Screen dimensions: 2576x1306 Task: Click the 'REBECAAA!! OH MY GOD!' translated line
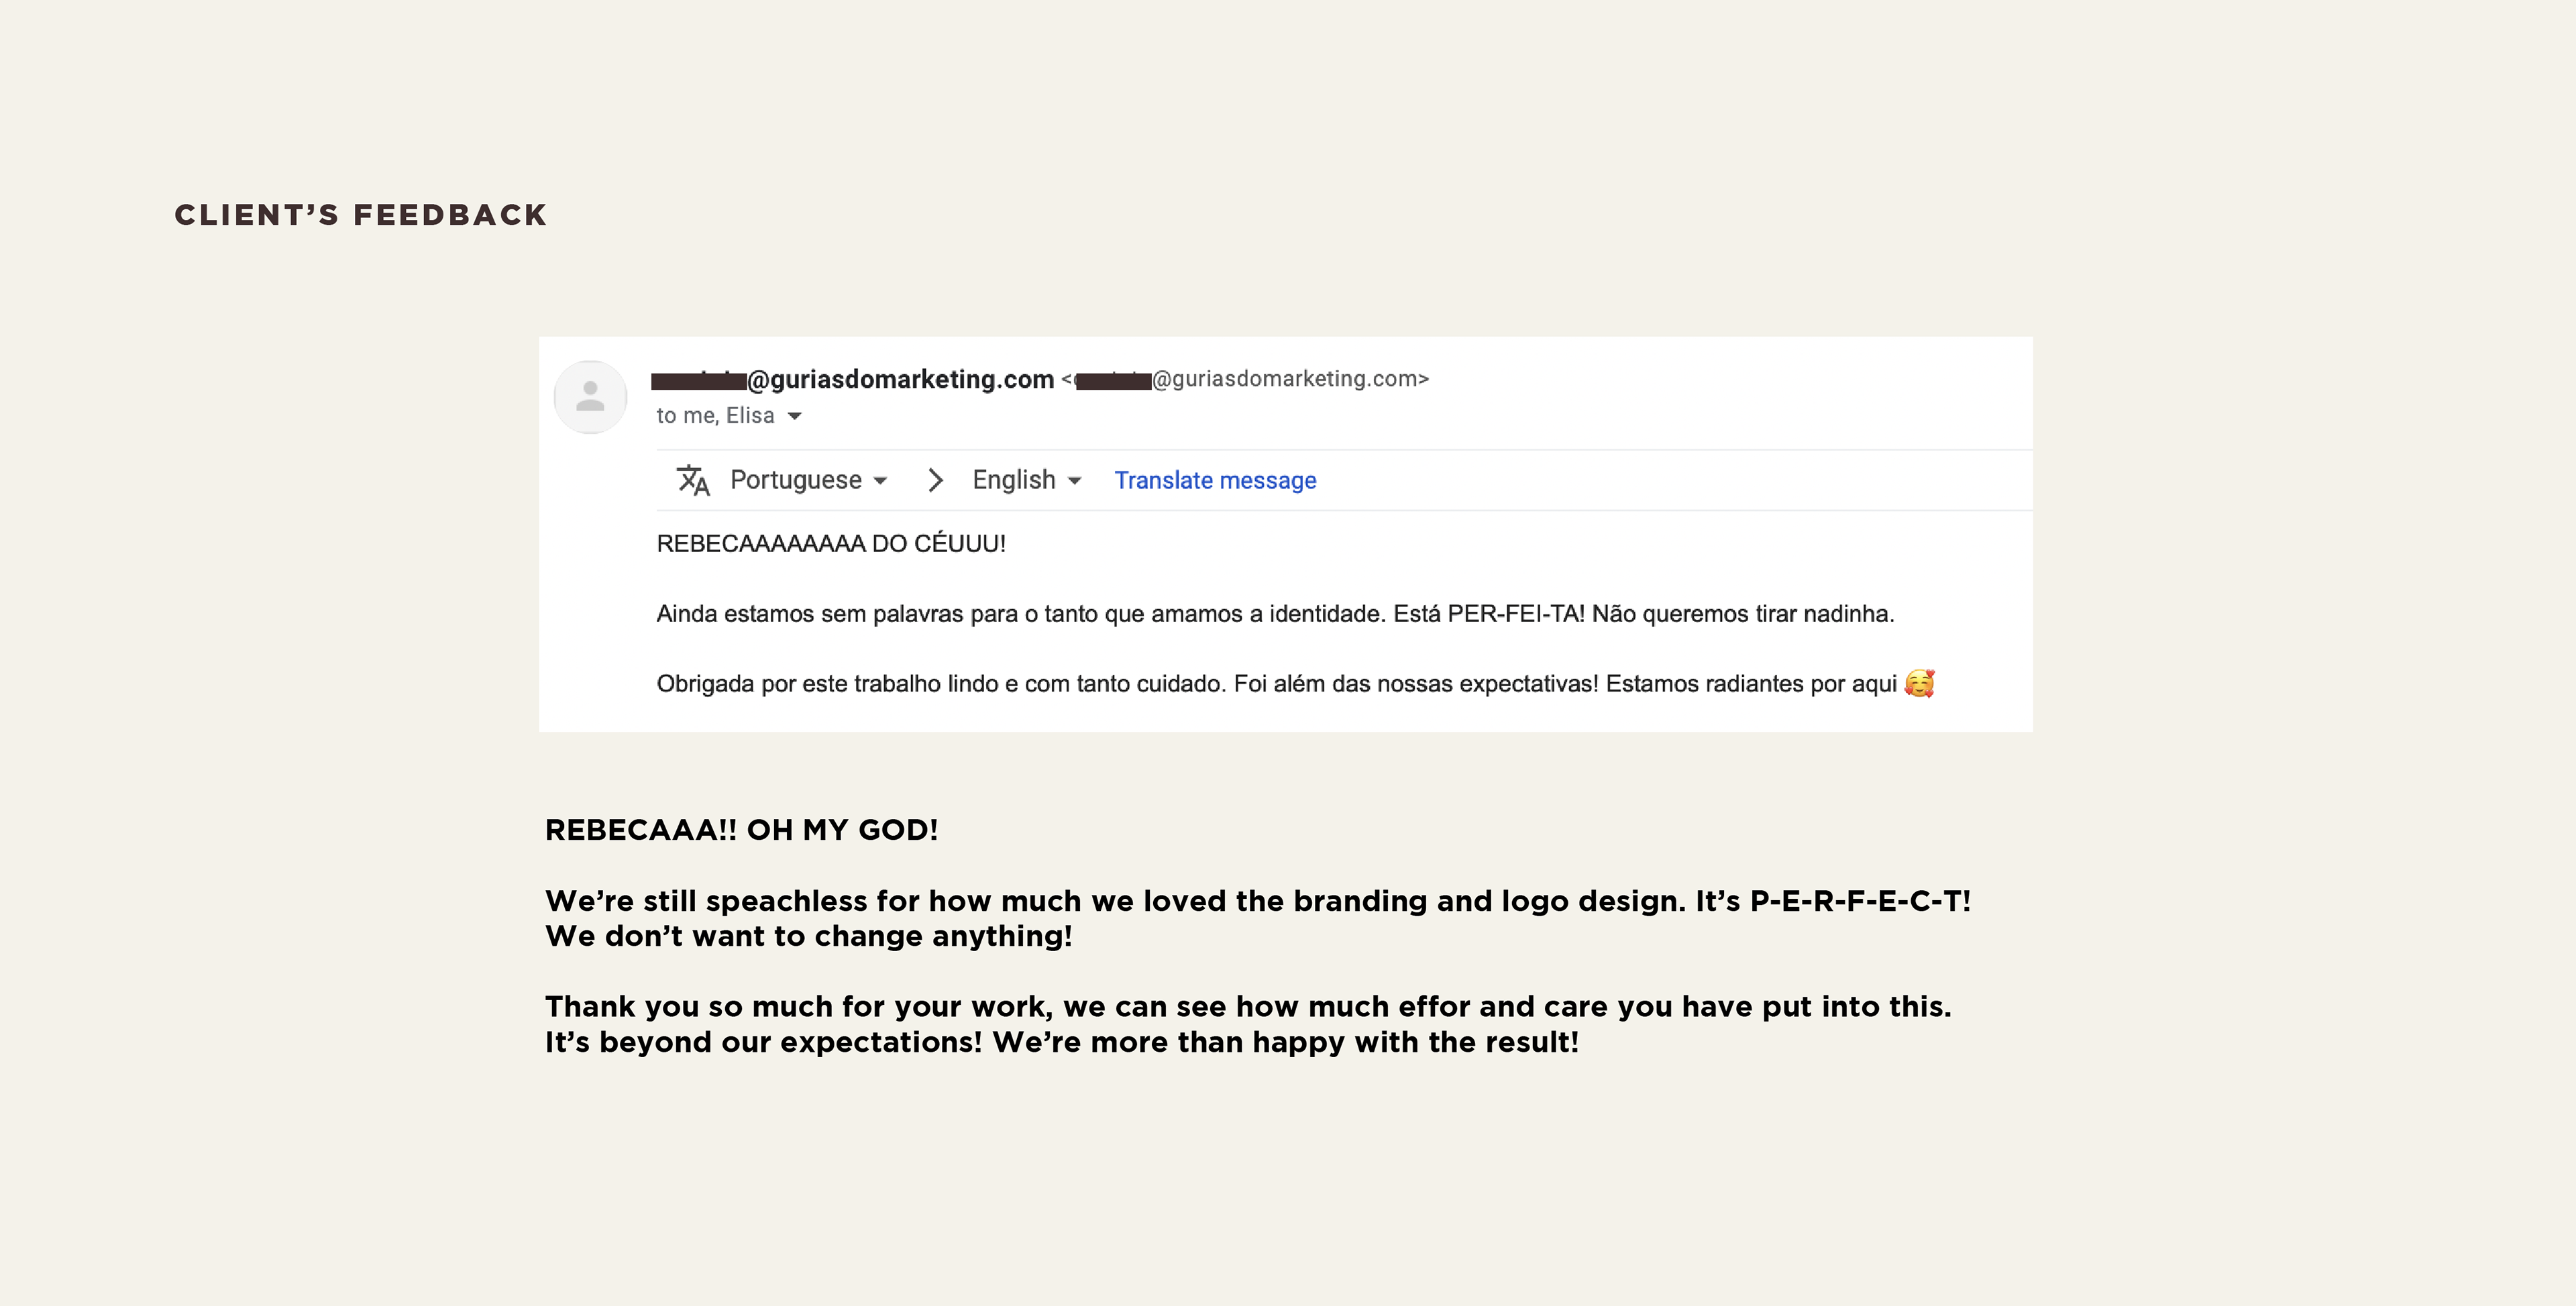741,830
